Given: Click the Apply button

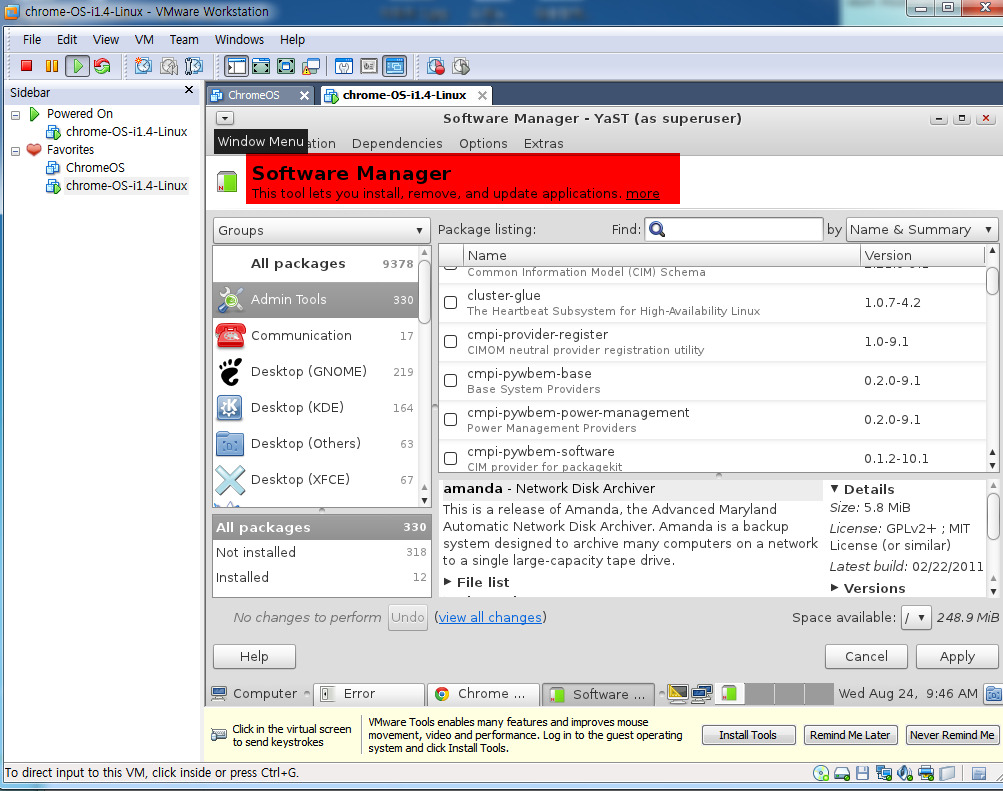Looking at the screenshot, I should pyautogui.click(x=956, y=656).
